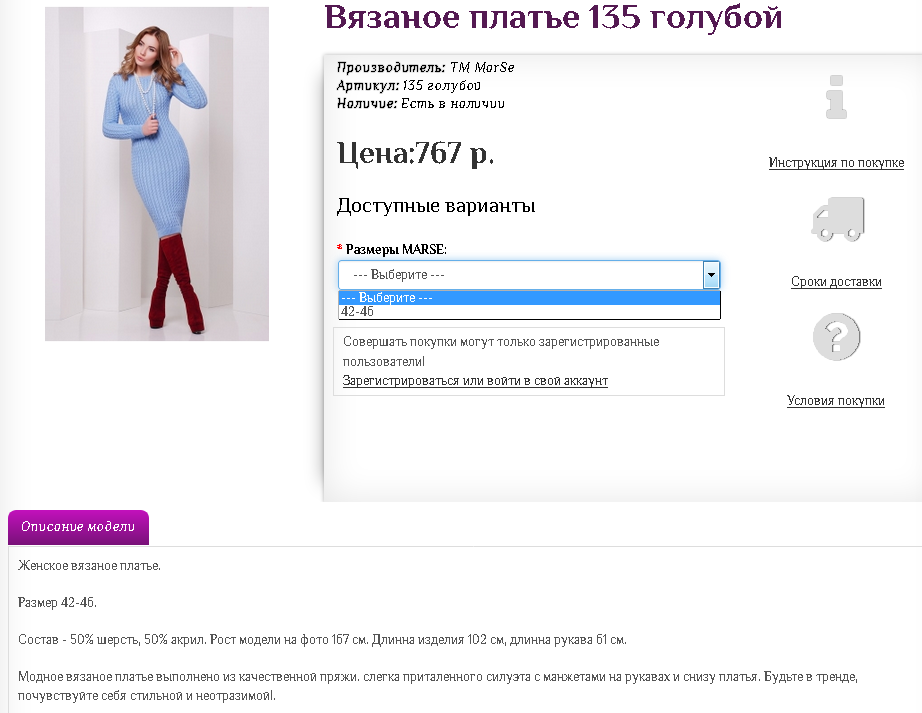Open the Условия покупки link
This screenshot has height=713, width=922.
pos(836,401)
